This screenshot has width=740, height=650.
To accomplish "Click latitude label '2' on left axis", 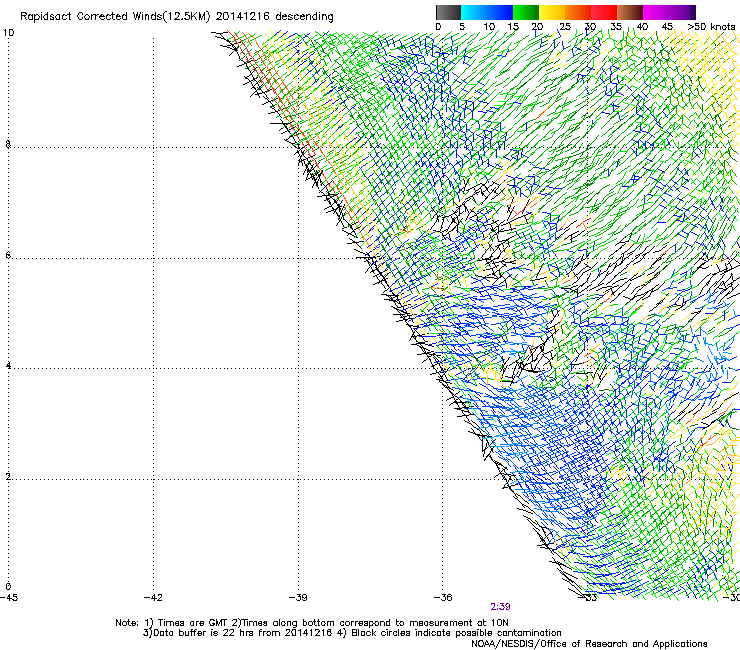I will coord(8,477).
